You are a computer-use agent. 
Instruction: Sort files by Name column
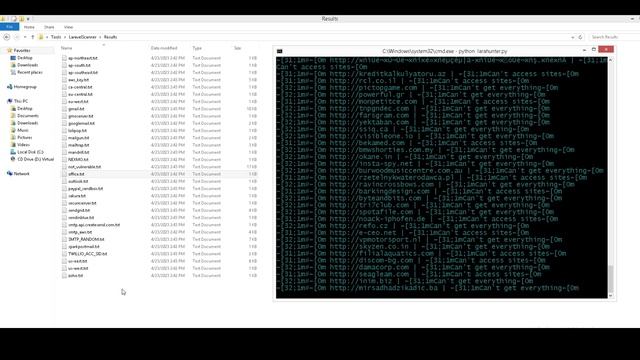67,48
